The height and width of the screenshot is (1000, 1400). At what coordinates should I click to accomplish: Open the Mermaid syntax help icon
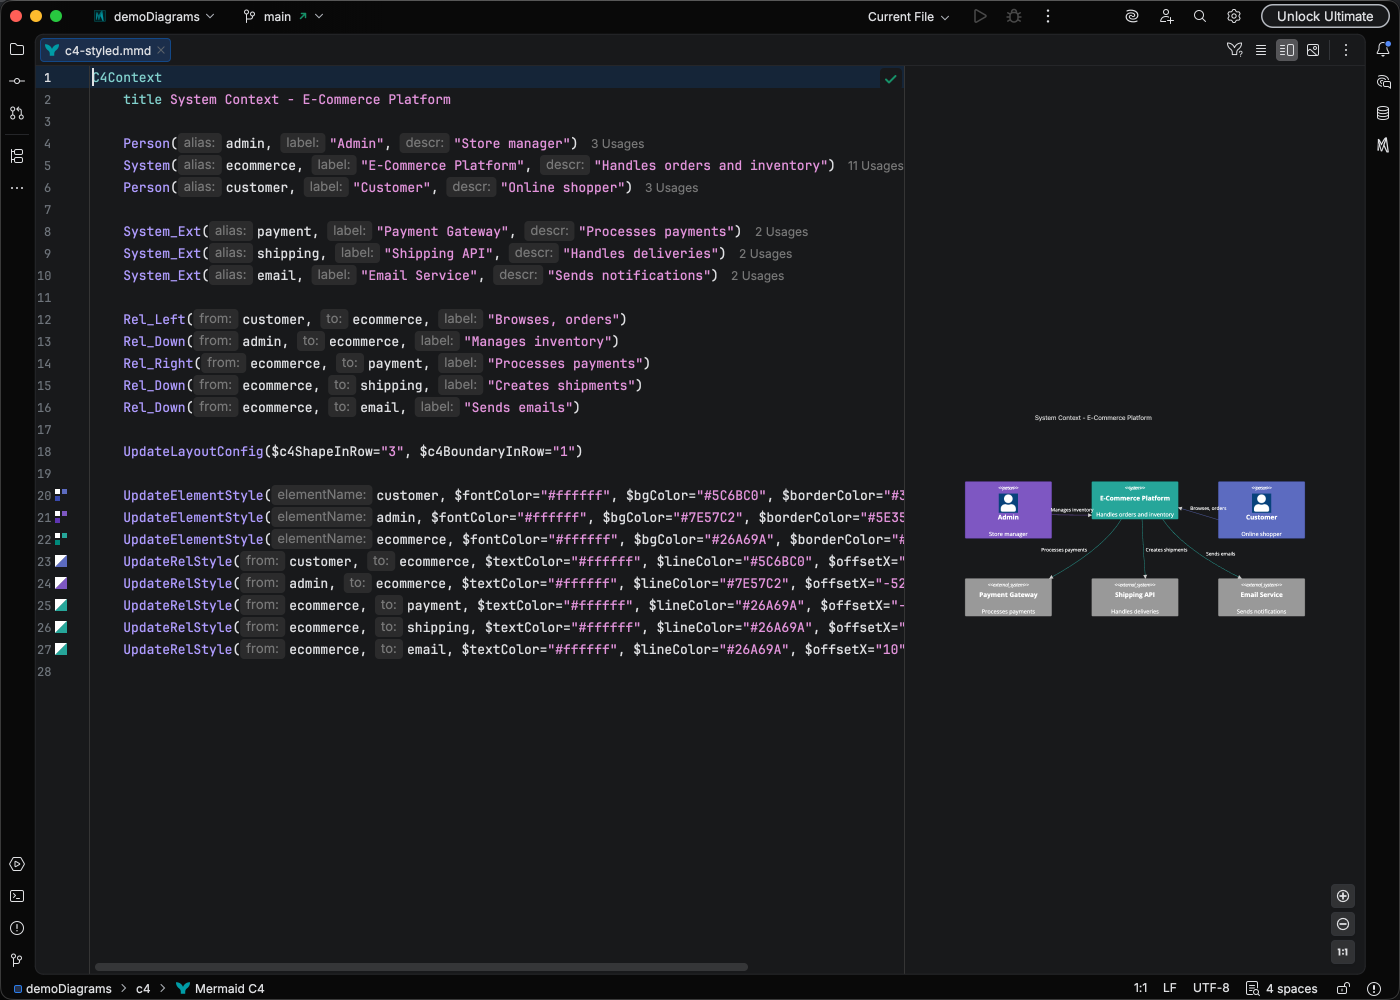1235,50
